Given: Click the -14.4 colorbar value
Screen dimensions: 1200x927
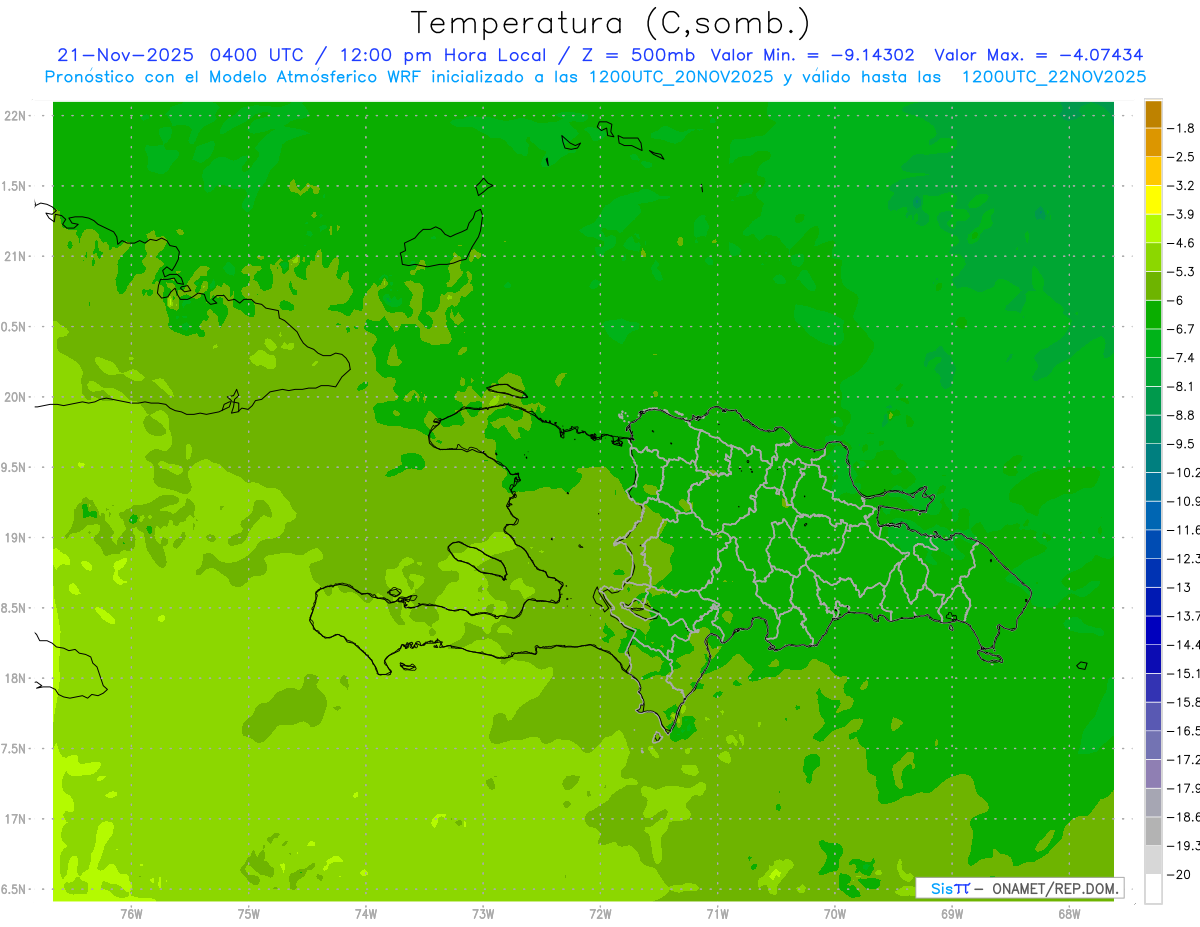Looking at the screenshot, I should click(1183, 645).
